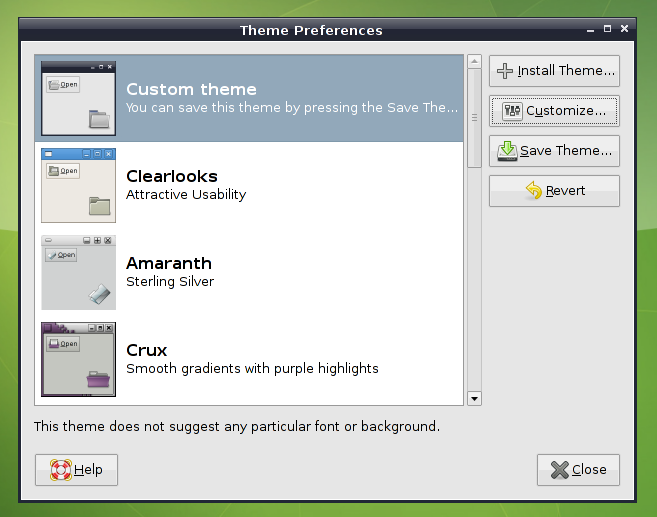Click 'Smooth gradients with purple highlights' text
This screenshot has height=517, width=657.
click(x=252, y=369)
